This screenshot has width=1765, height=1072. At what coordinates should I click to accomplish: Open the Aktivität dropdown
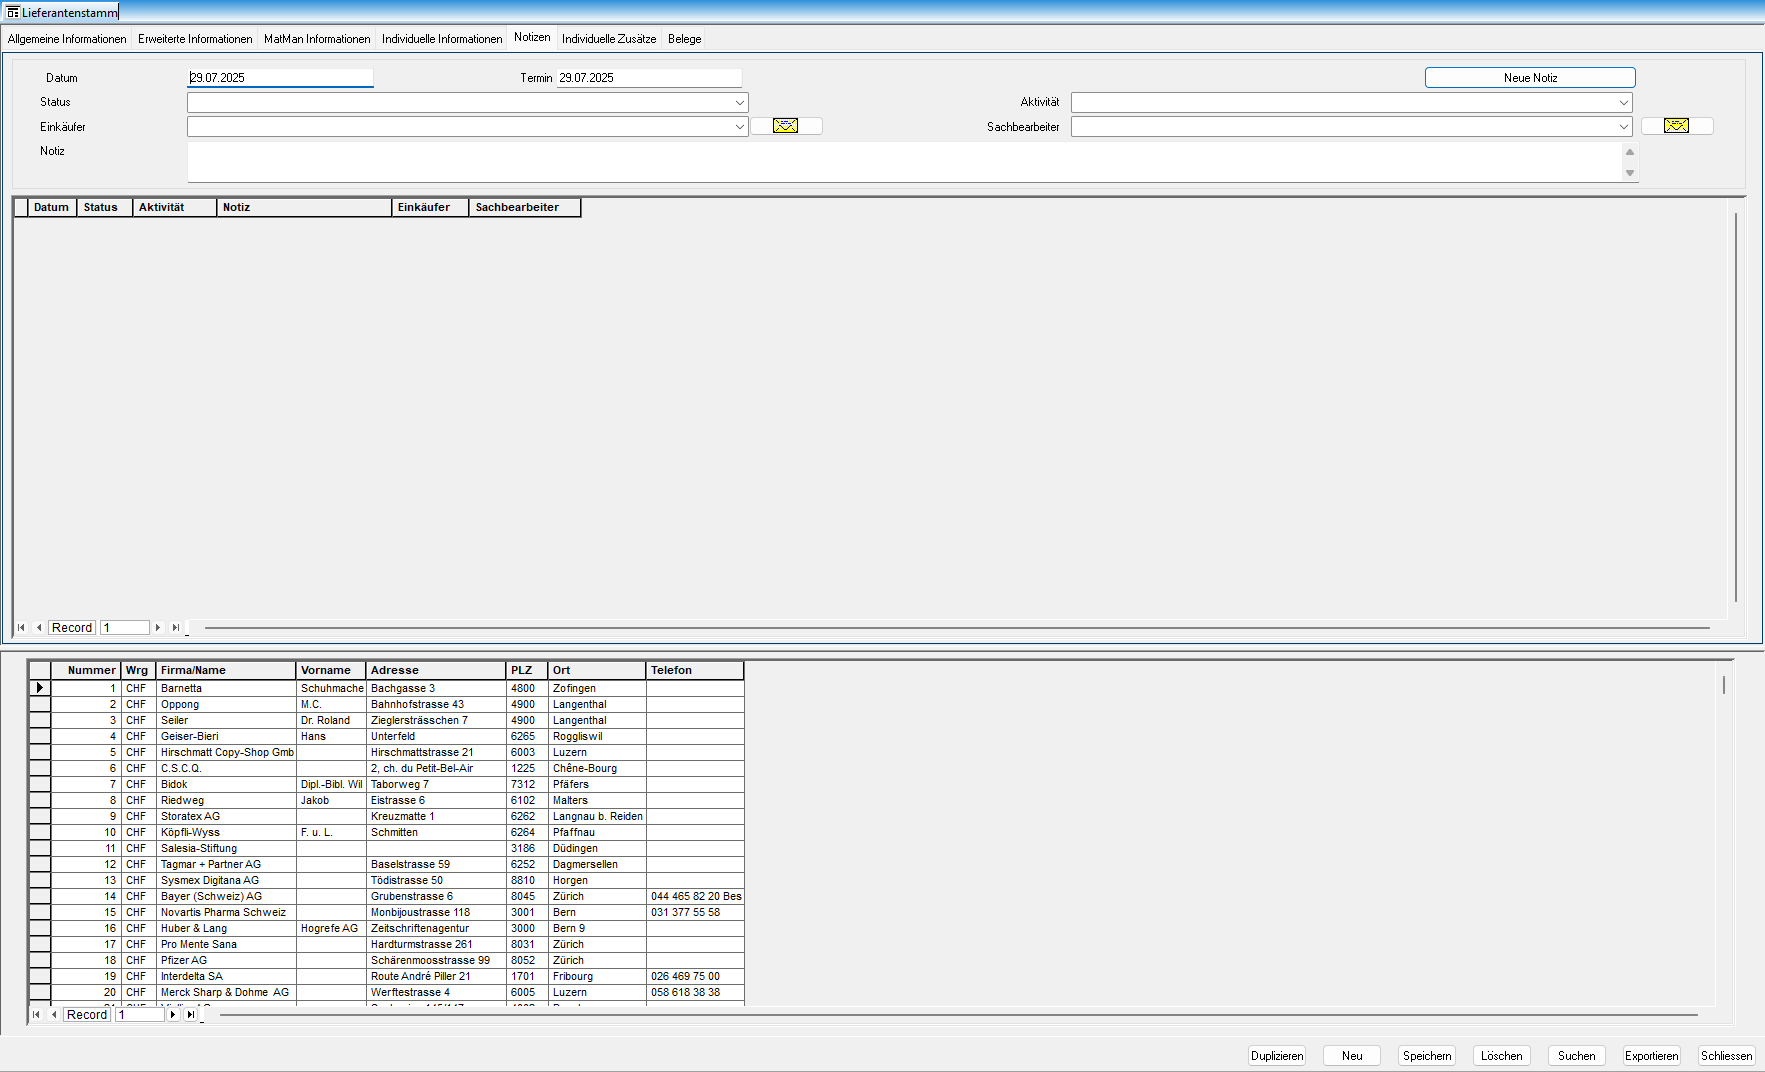[1623, 103]
